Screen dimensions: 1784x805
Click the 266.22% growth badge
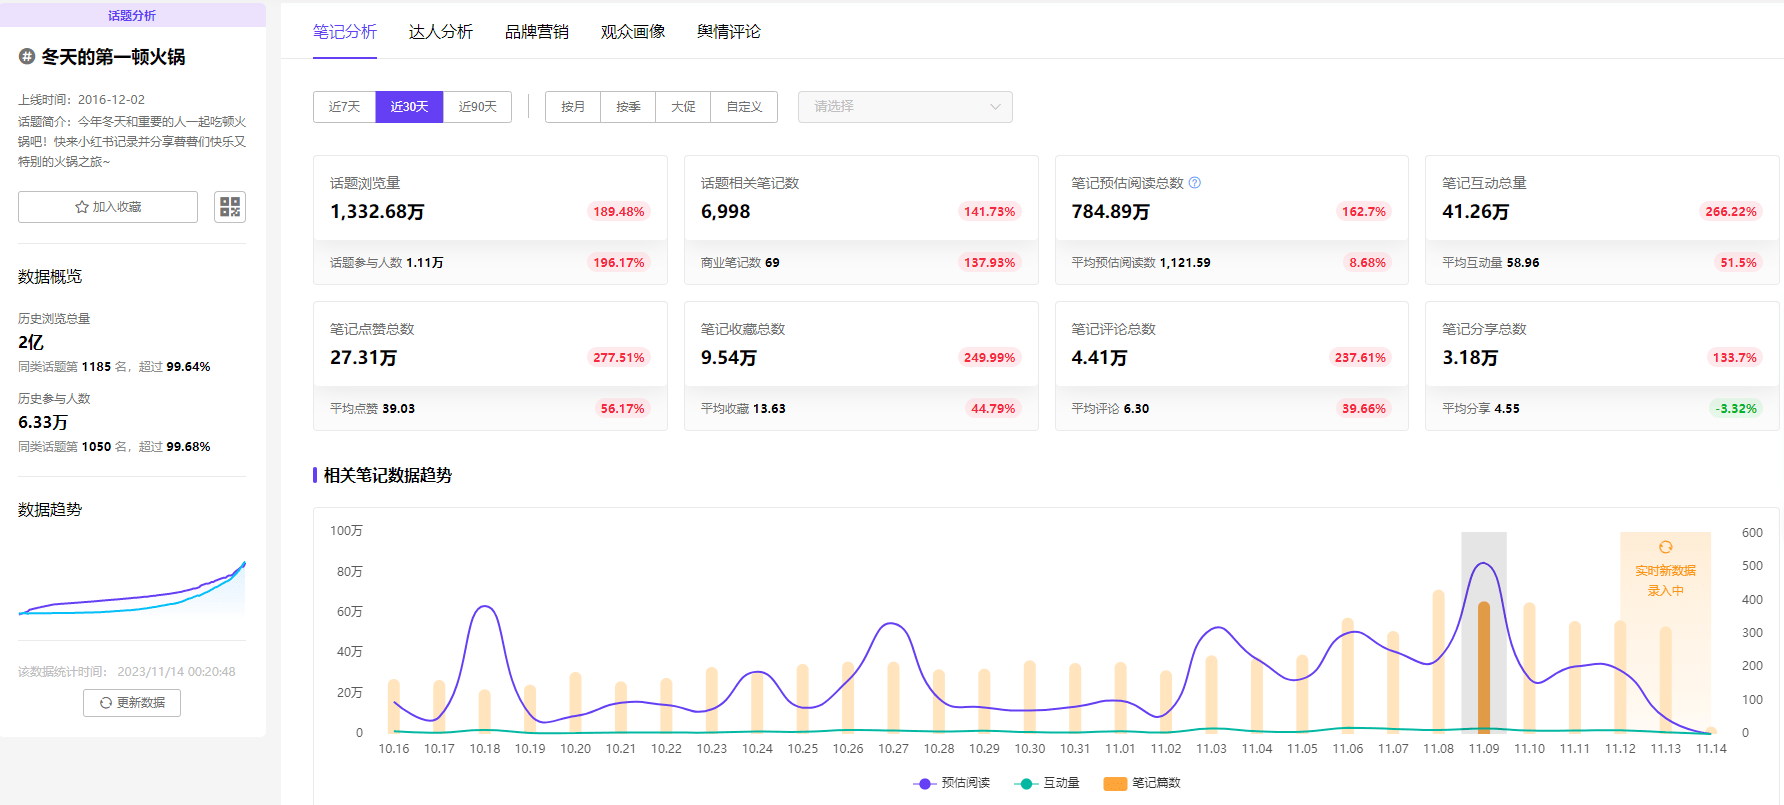click(1731, 212)
